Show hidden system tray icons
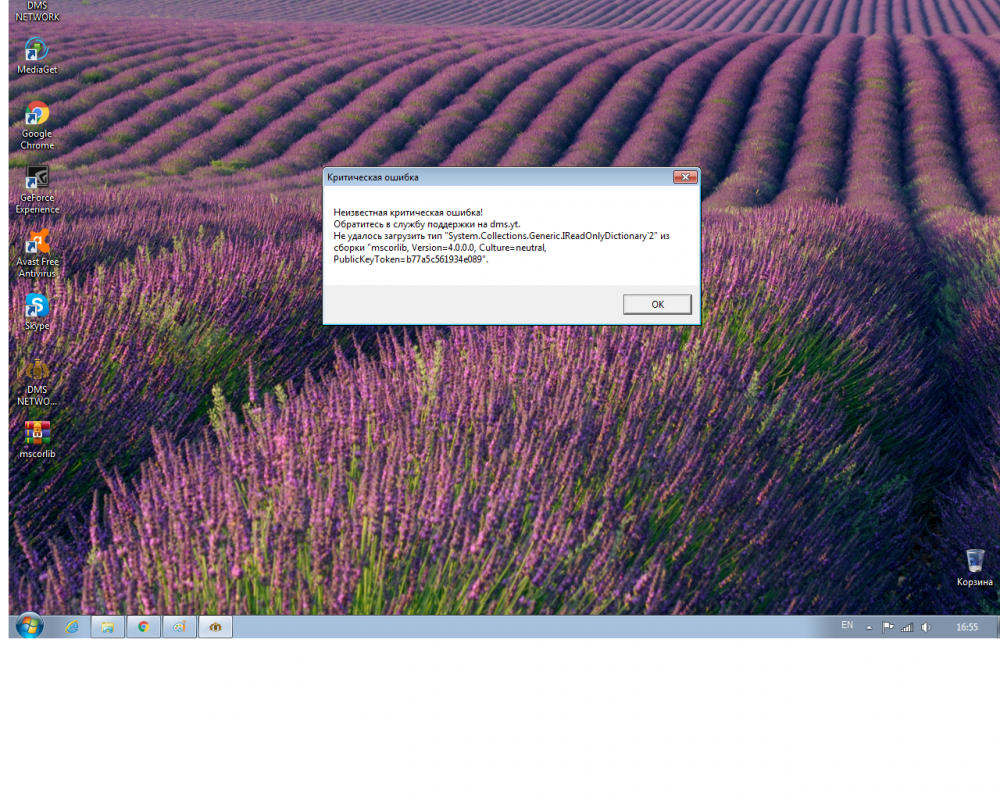Viewport: 1000px width, 800px height. coord(869,627)
